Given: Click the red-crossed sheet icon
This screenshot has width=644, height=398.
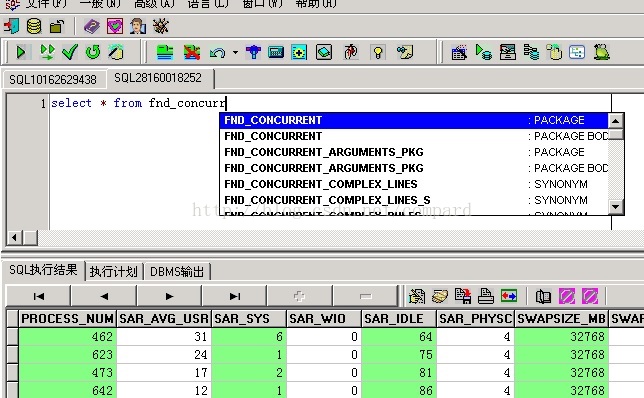Looking at the screenshot, I should click(192, 53).
